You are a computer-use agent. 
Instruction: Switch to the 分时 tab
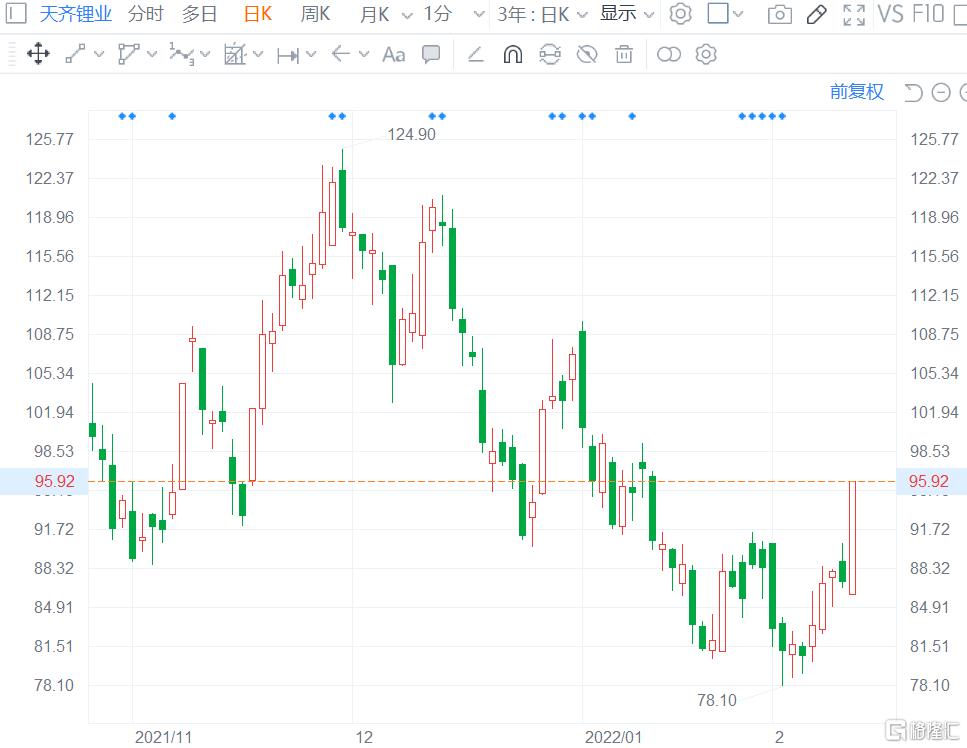pyautogui.click(x=145, y=14)
